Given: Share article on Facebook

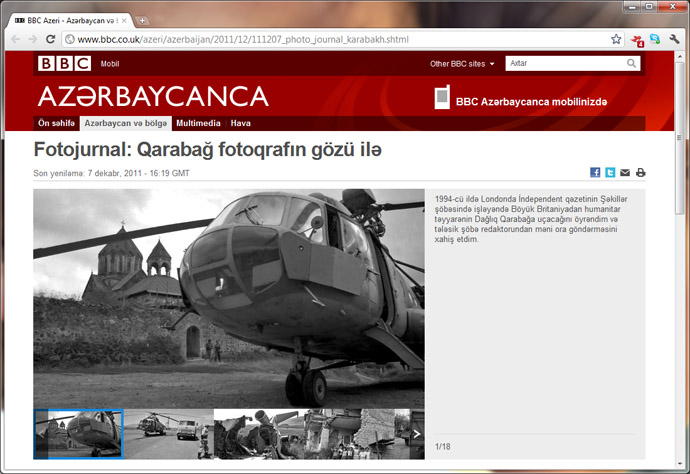Looking at the screenshot, I should click(595, 173).
